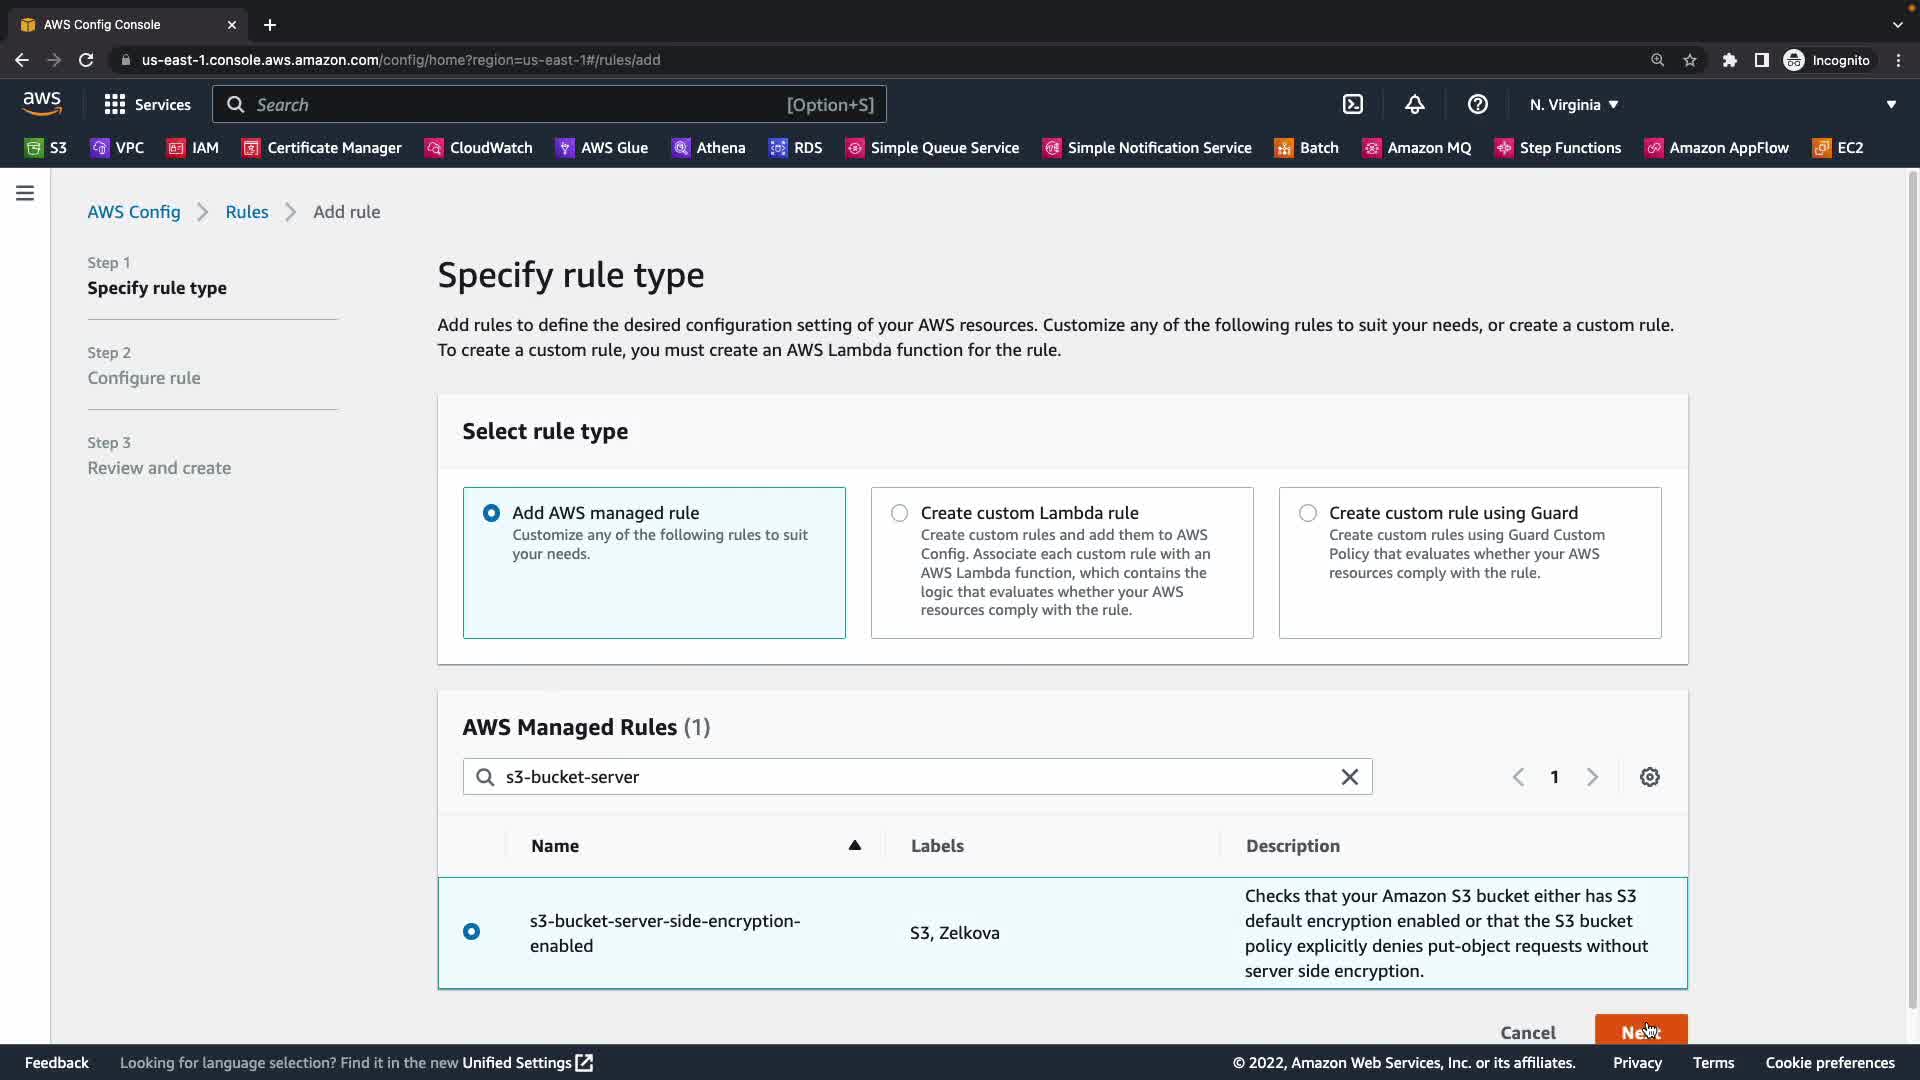
Task: Go to next page of managed rules
Action: (x=1592, y=777)
